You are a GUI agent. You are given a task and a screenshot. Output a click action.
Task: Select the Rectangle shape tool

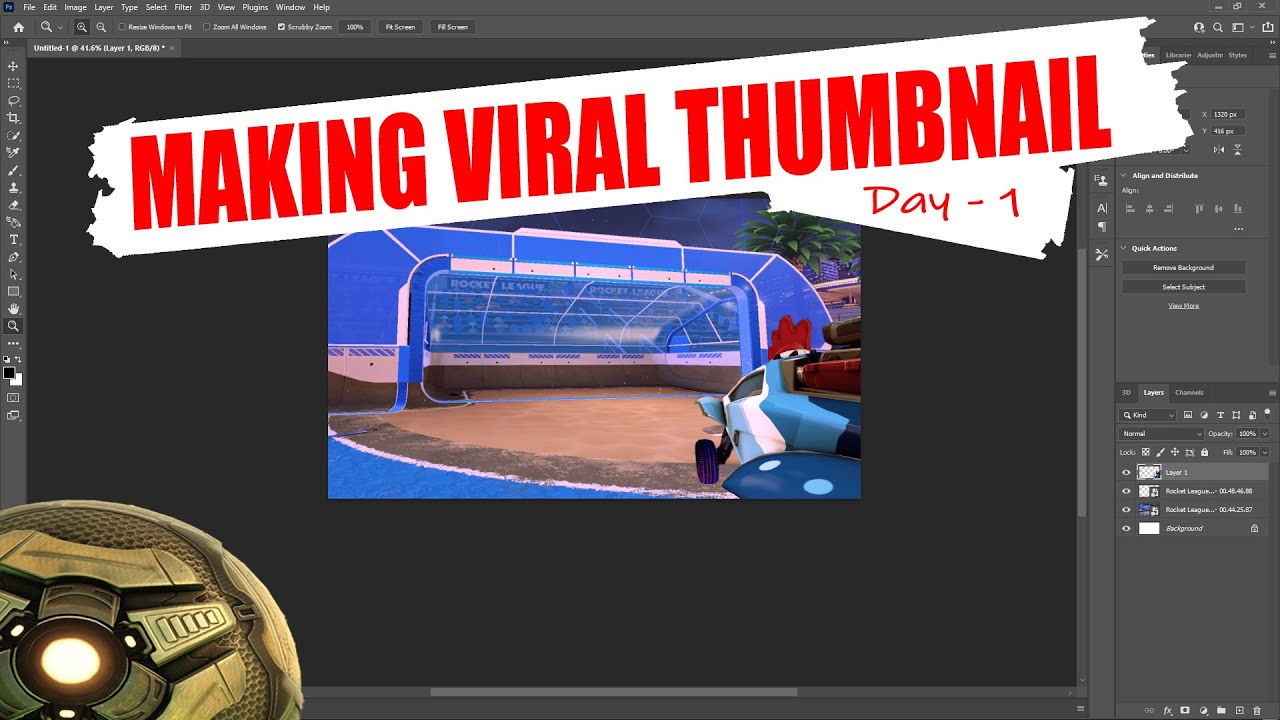click(x=13, y=292)
